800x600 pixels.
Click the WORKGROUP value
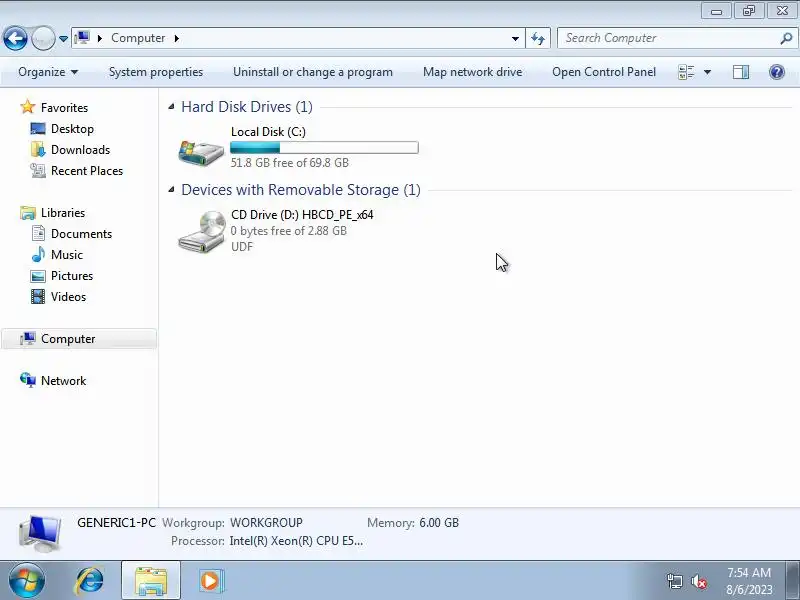click(x=266, y=523)
